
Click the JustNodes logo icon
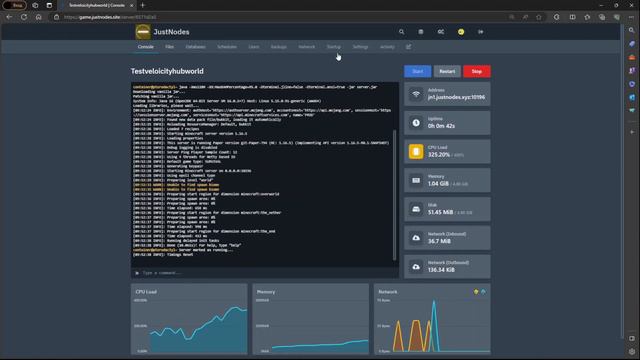(x=143, y=32)
